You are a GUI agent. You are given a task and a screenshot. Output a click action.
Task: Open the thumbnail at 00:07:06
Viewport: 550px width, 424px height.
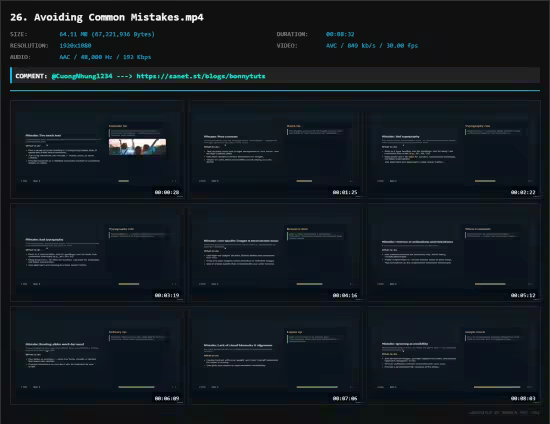tap(276, 356)
